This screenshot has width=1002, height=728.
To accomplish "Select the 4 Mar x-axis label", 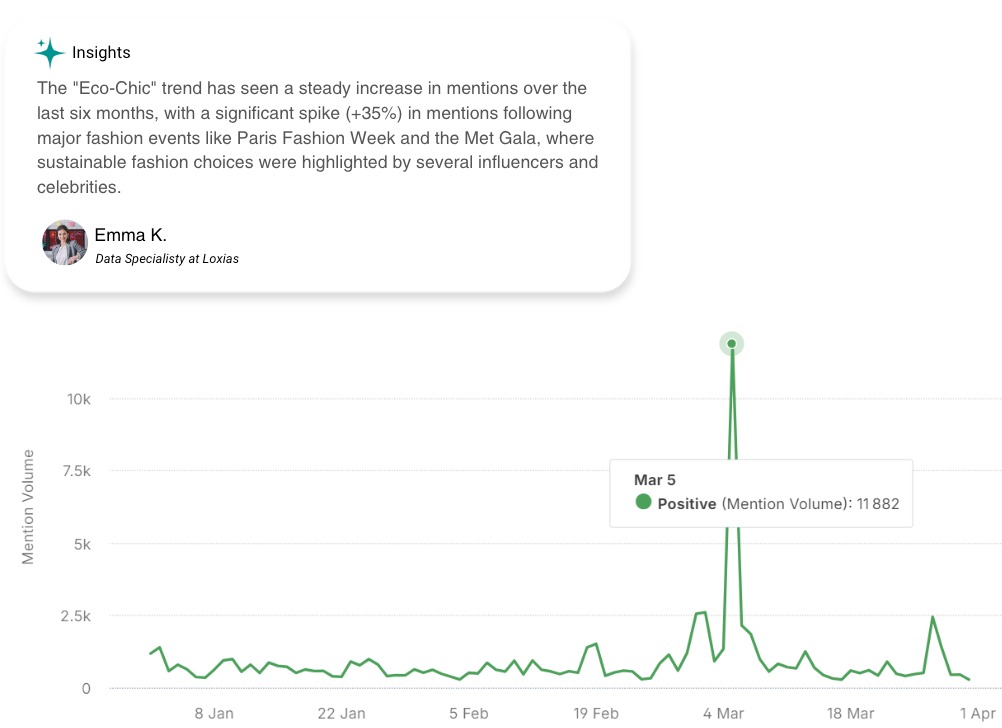I will (x=723, y=713).
